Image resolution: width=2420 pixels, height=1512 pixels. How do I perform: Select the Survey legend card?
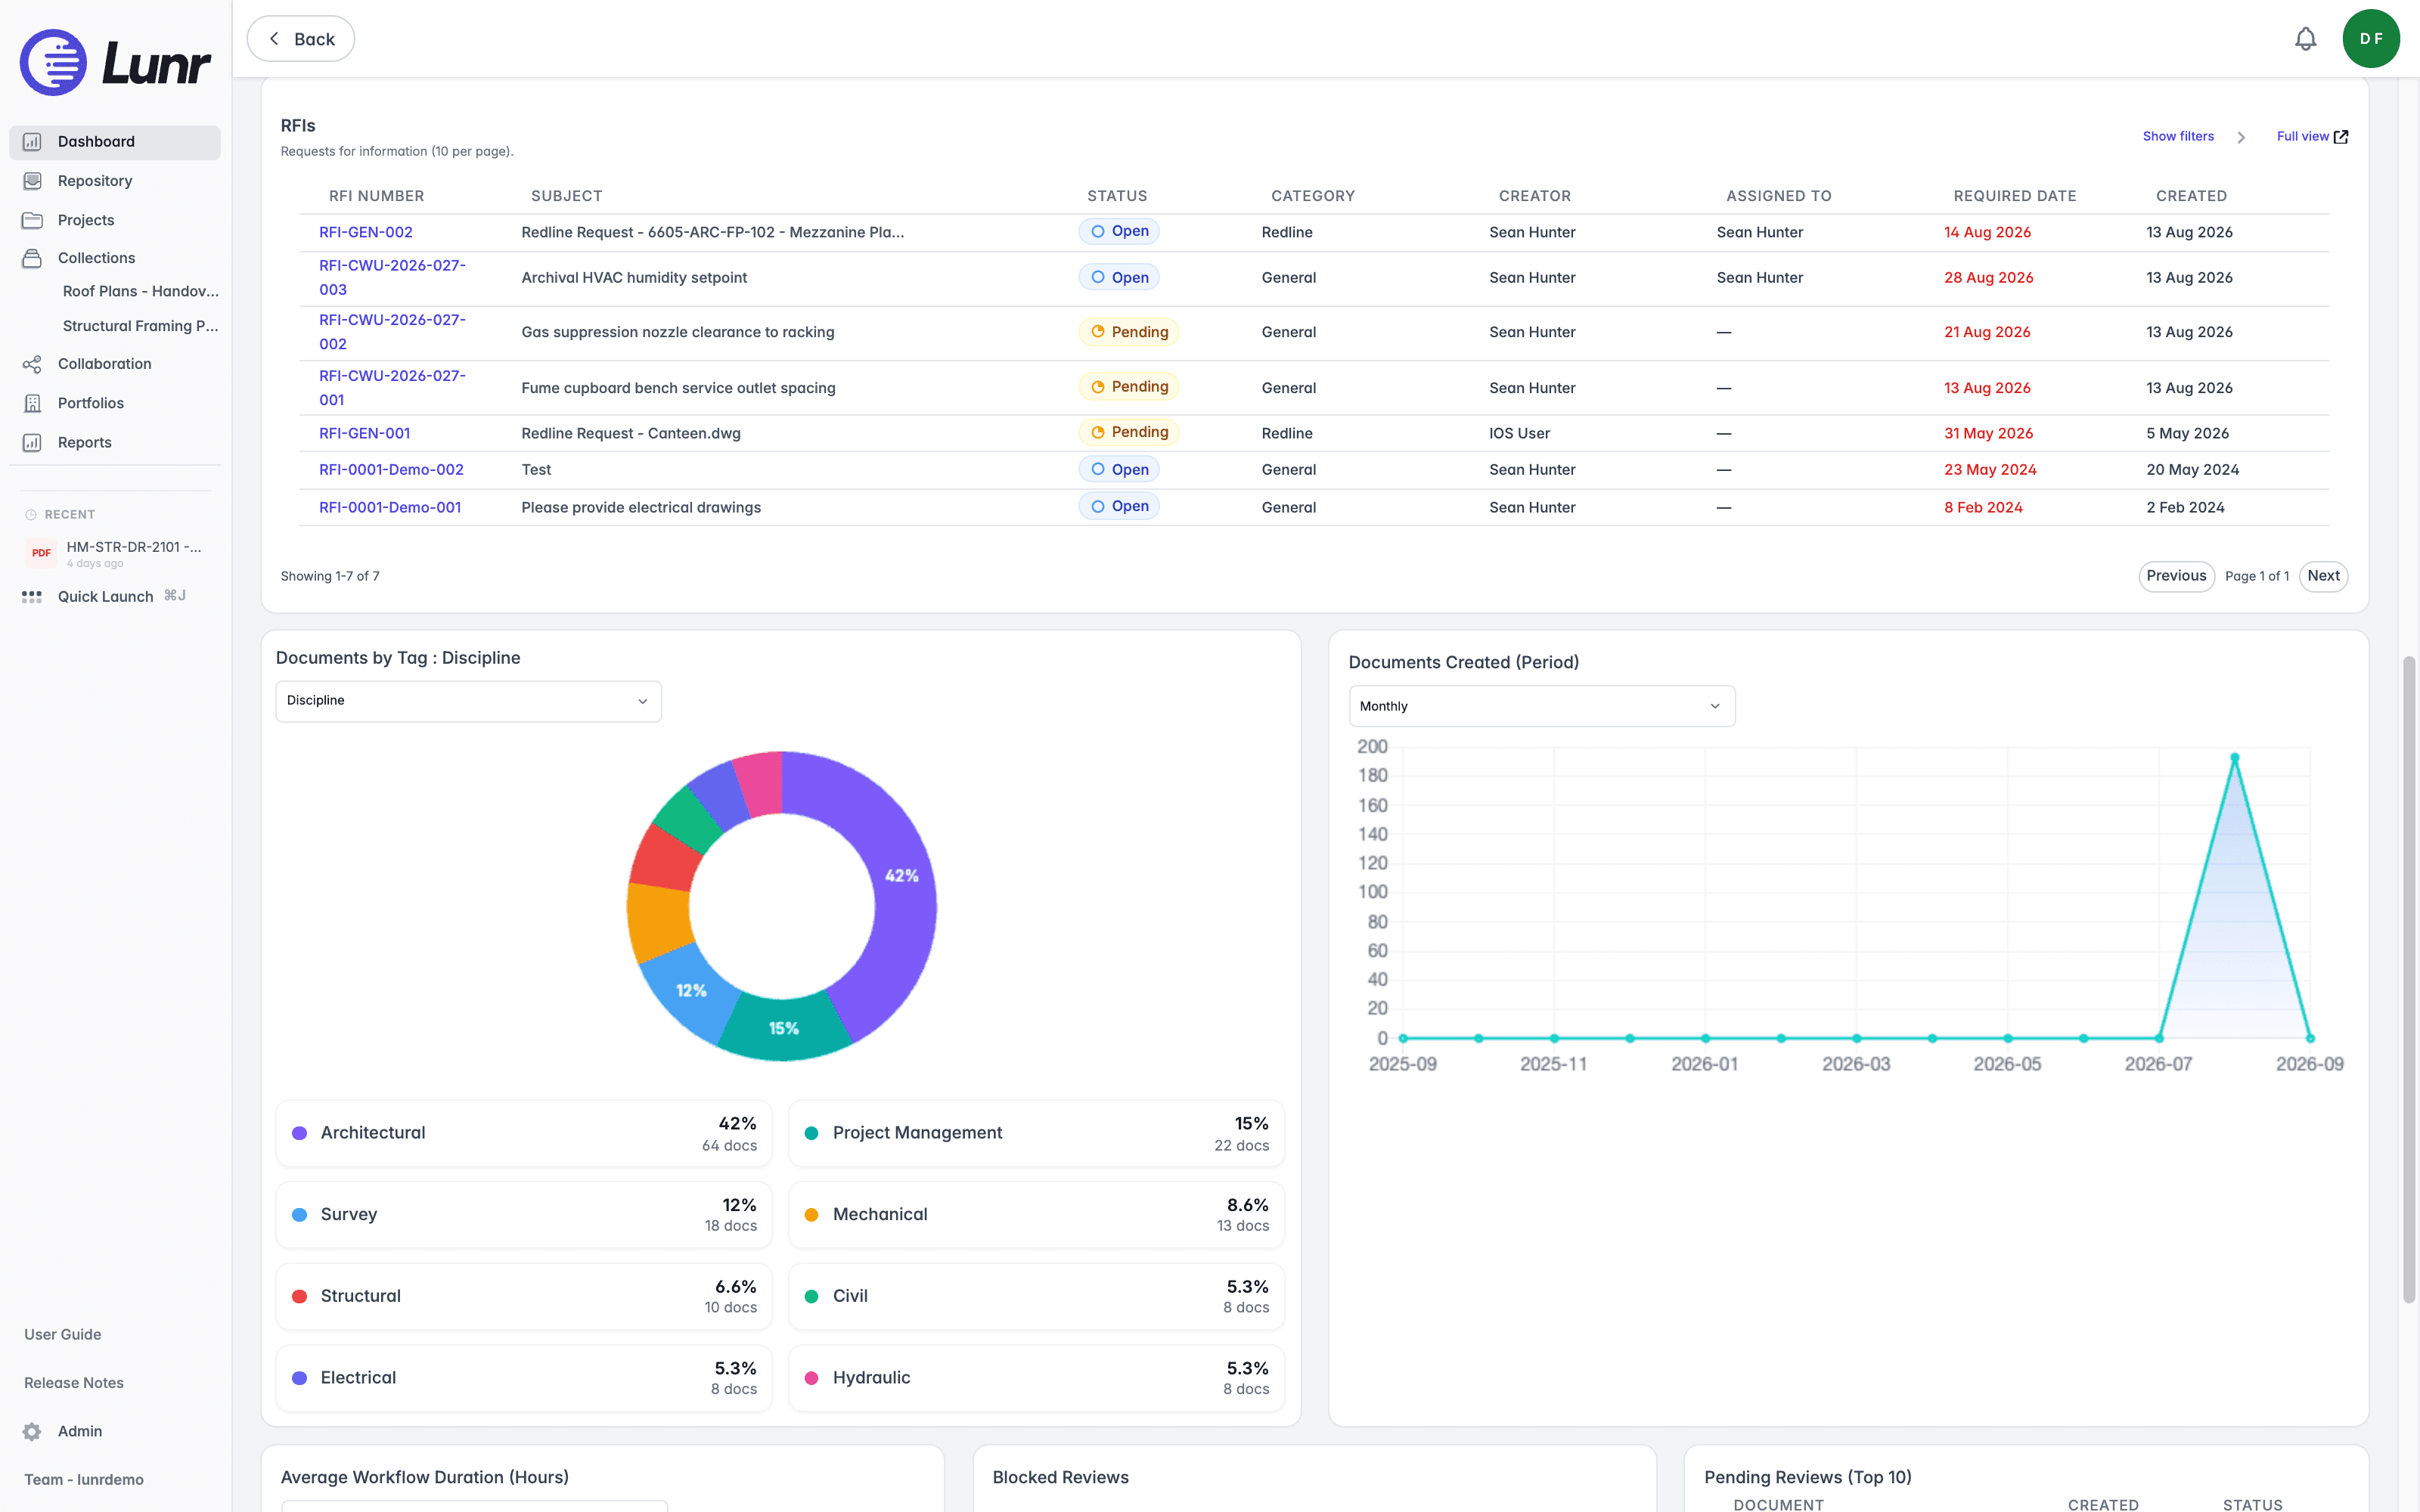[x=524, y=1215]
